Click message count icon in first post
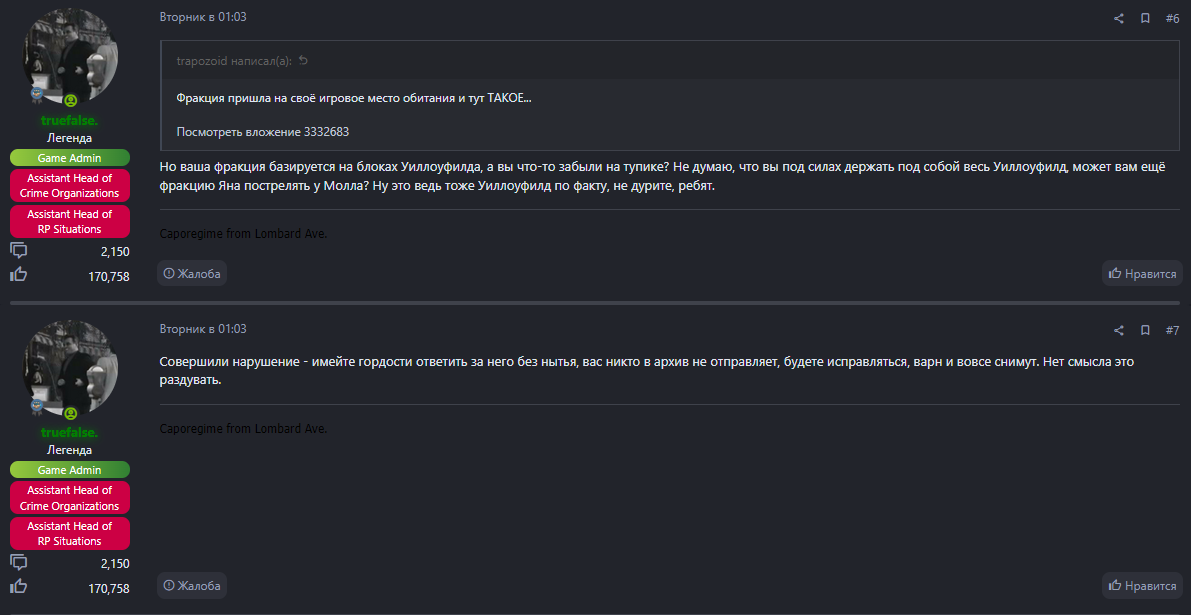Viewport: 1191px width, 615px height. tap(19, 251)
